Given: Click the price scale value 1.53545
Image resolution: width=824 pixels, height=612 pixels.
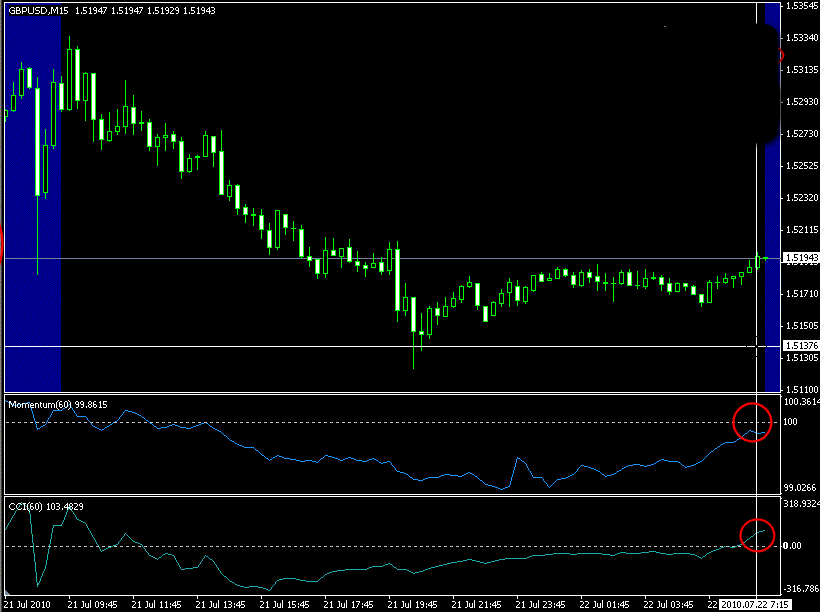Looking at the screenshot, I should tap(802, 6).
